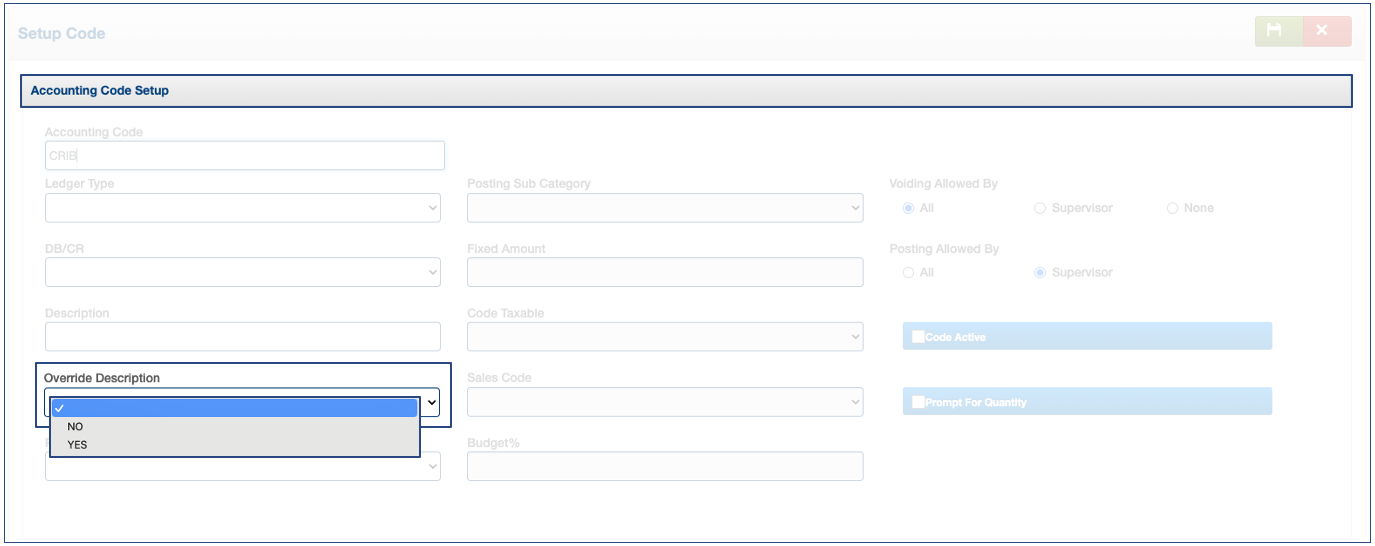1375x546 pixels.
Task: Select the blank checked option in list
Action: [x=234, y=408]
